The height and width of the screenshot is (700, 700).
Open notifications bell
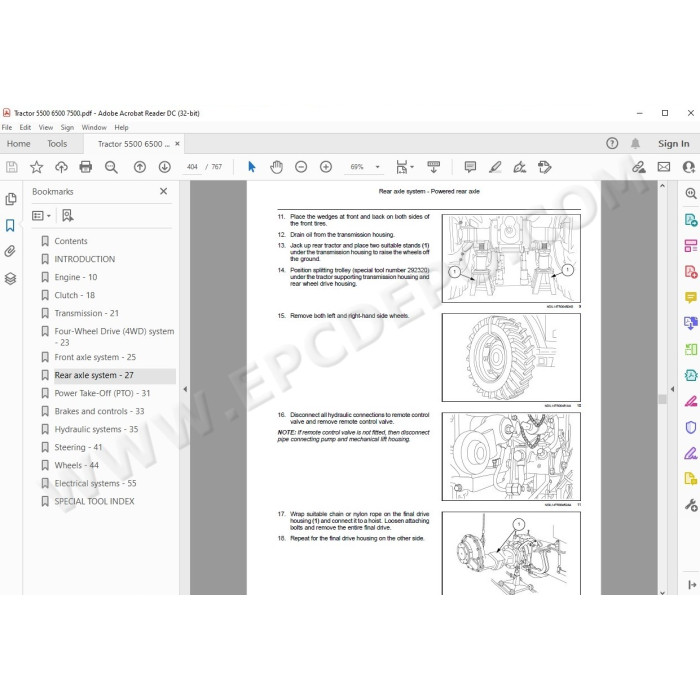tap(635, 144)
